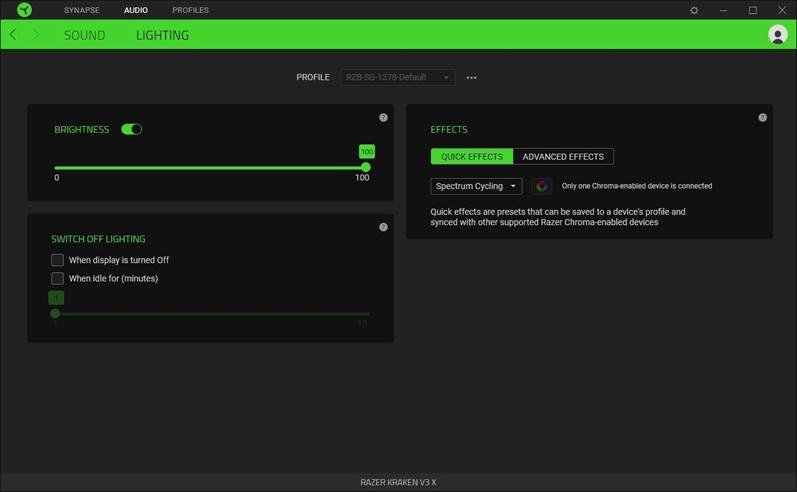The width and height of the screenshot is (797, 492).
Task: Click the idle minutes slider handle
Action: tap(55, 314)
